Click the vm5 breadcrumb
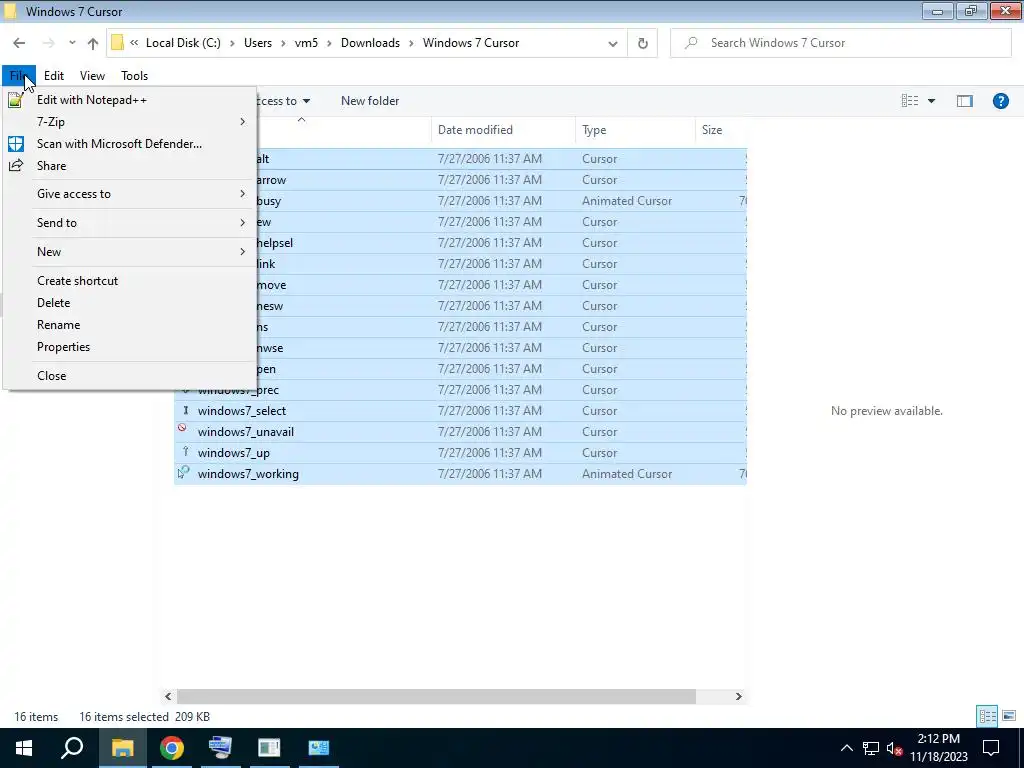The image size is (1024, 768). click(306, 43)
